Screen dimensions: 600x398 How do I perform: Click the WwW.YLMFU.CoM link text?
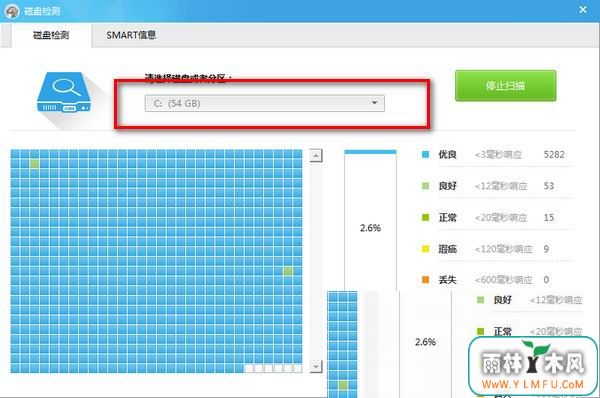533,384
